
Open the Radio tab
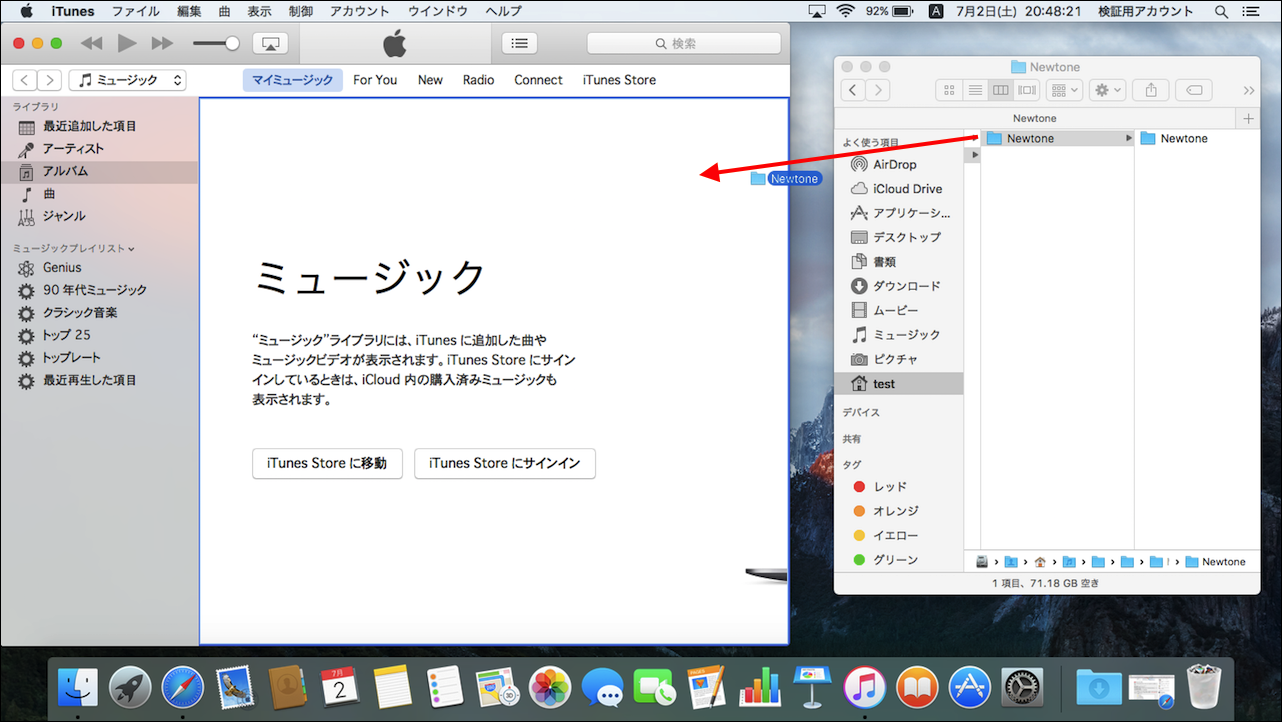coord(478,80)
